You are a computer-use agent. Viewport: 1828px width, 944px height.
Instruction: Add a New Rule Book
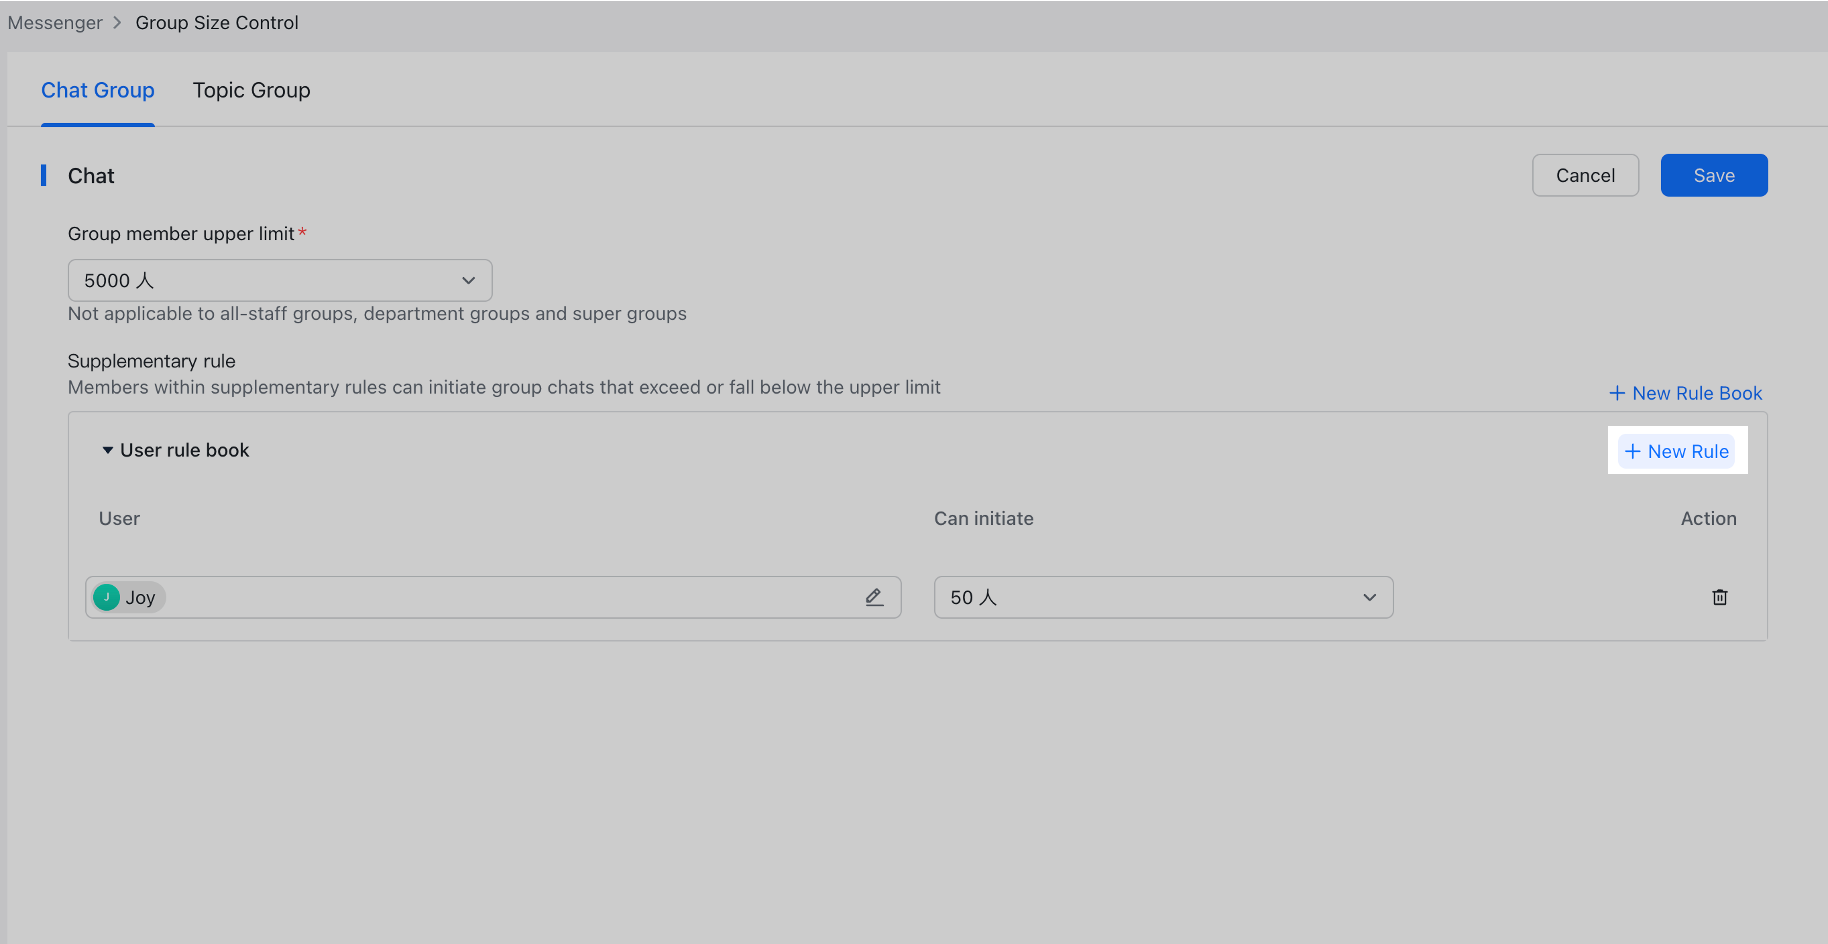pyautogui.click(x=1685, y=393)
